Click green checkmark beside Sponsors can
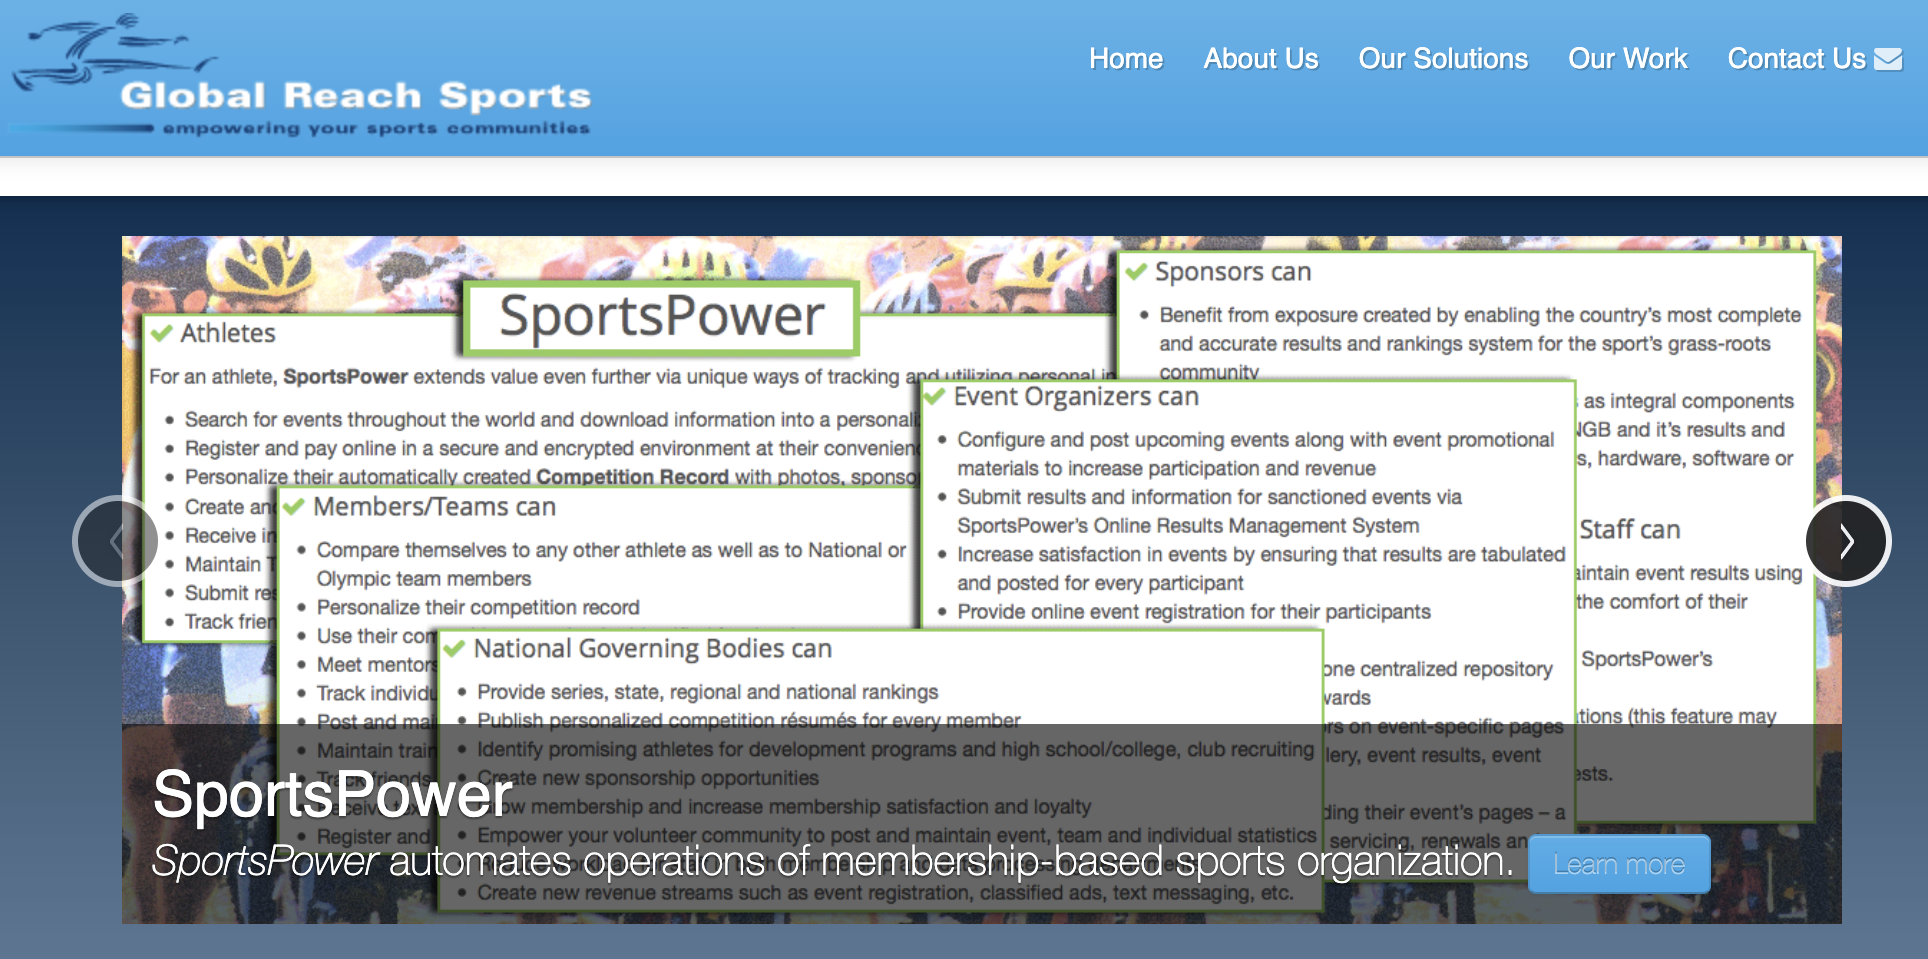This screenshot has height=959, width=1928. point(1137,271)
